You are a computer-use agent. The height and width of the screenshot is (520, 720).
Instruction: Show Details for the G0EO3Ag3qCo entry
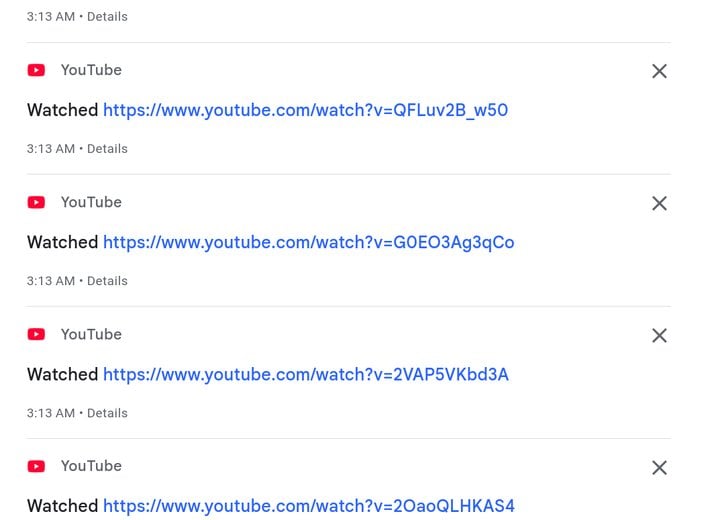point(107,281)
